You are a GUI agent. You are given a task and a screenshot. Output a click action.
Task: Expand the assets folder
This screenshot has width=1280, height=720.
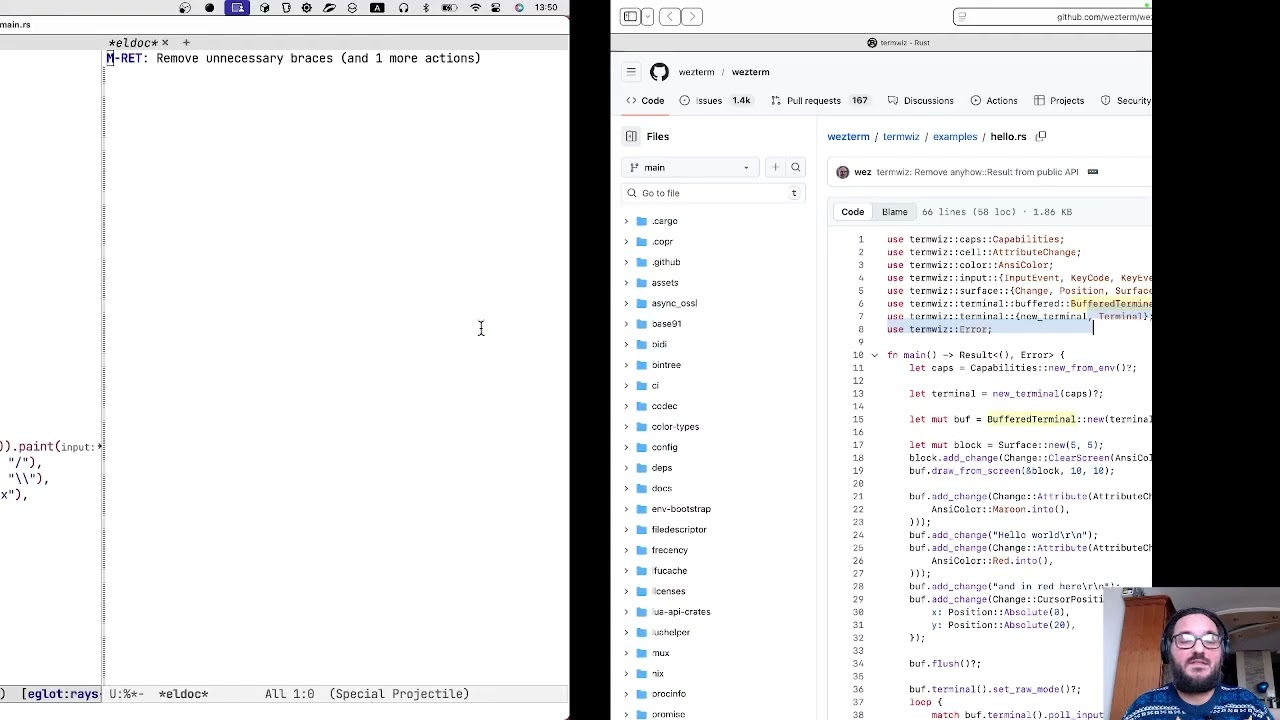click(627, 283)
